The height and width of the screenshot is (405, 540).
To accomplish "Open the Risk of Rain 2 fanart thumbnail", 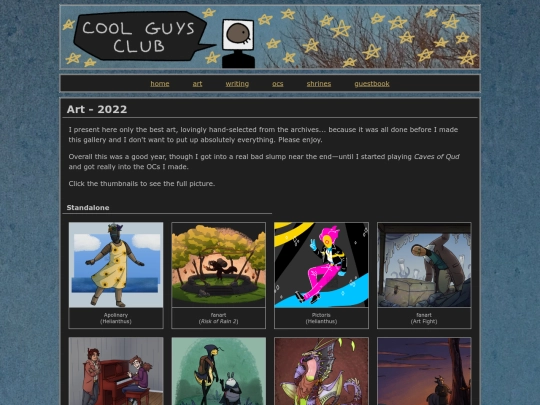I will [219, 265].
